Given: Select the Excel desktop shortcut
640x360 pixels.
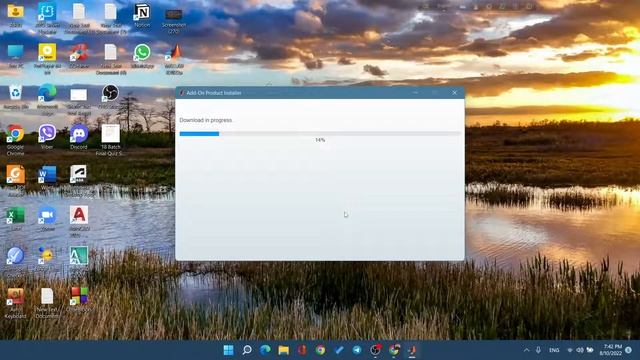Looking at the screenshot, I should (16, 219).
